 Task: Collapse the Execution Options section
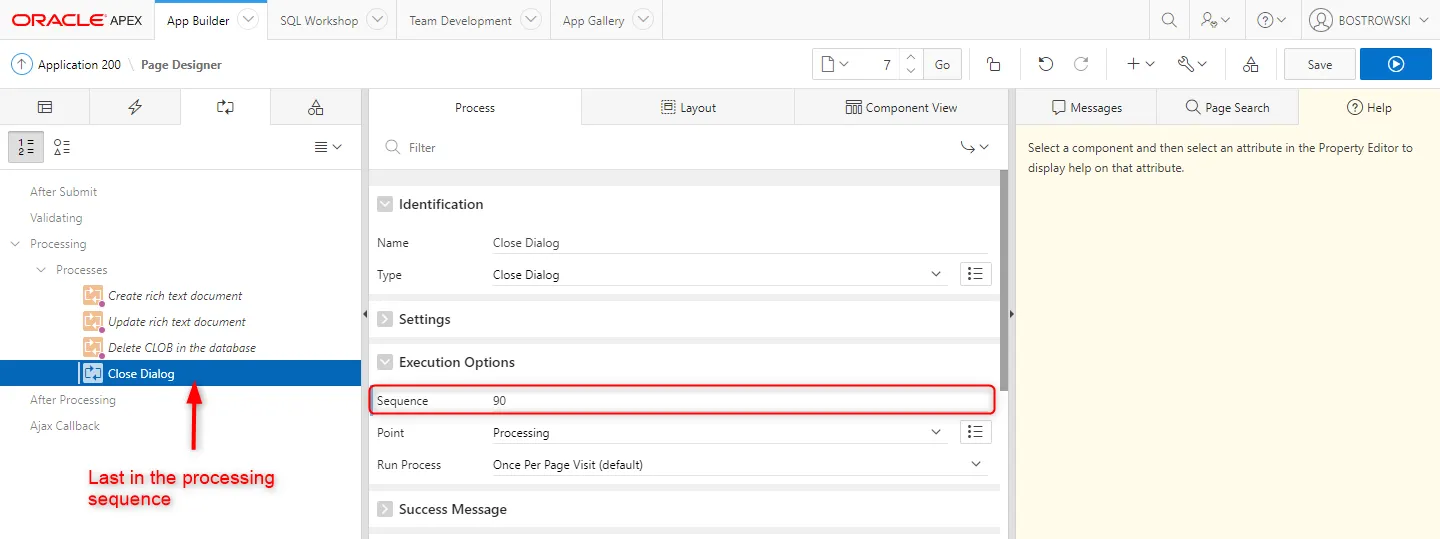385,362
